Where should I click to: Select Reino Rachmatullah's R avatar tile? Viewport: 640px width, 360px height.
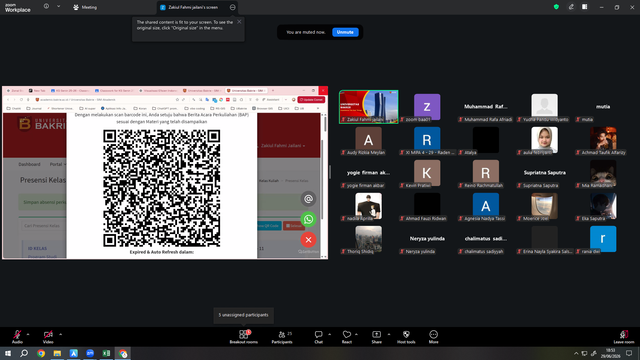click(x=486, y=173)
